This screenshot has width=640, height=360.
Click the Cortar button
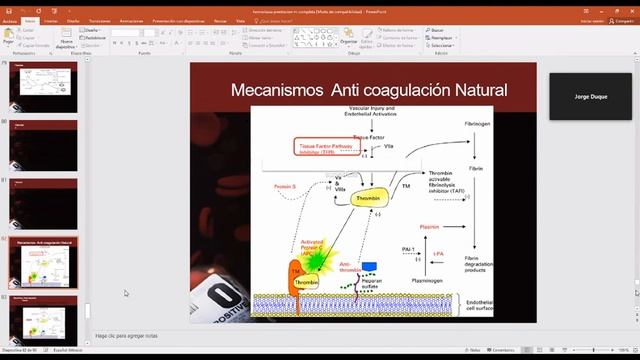pos(26,30)
